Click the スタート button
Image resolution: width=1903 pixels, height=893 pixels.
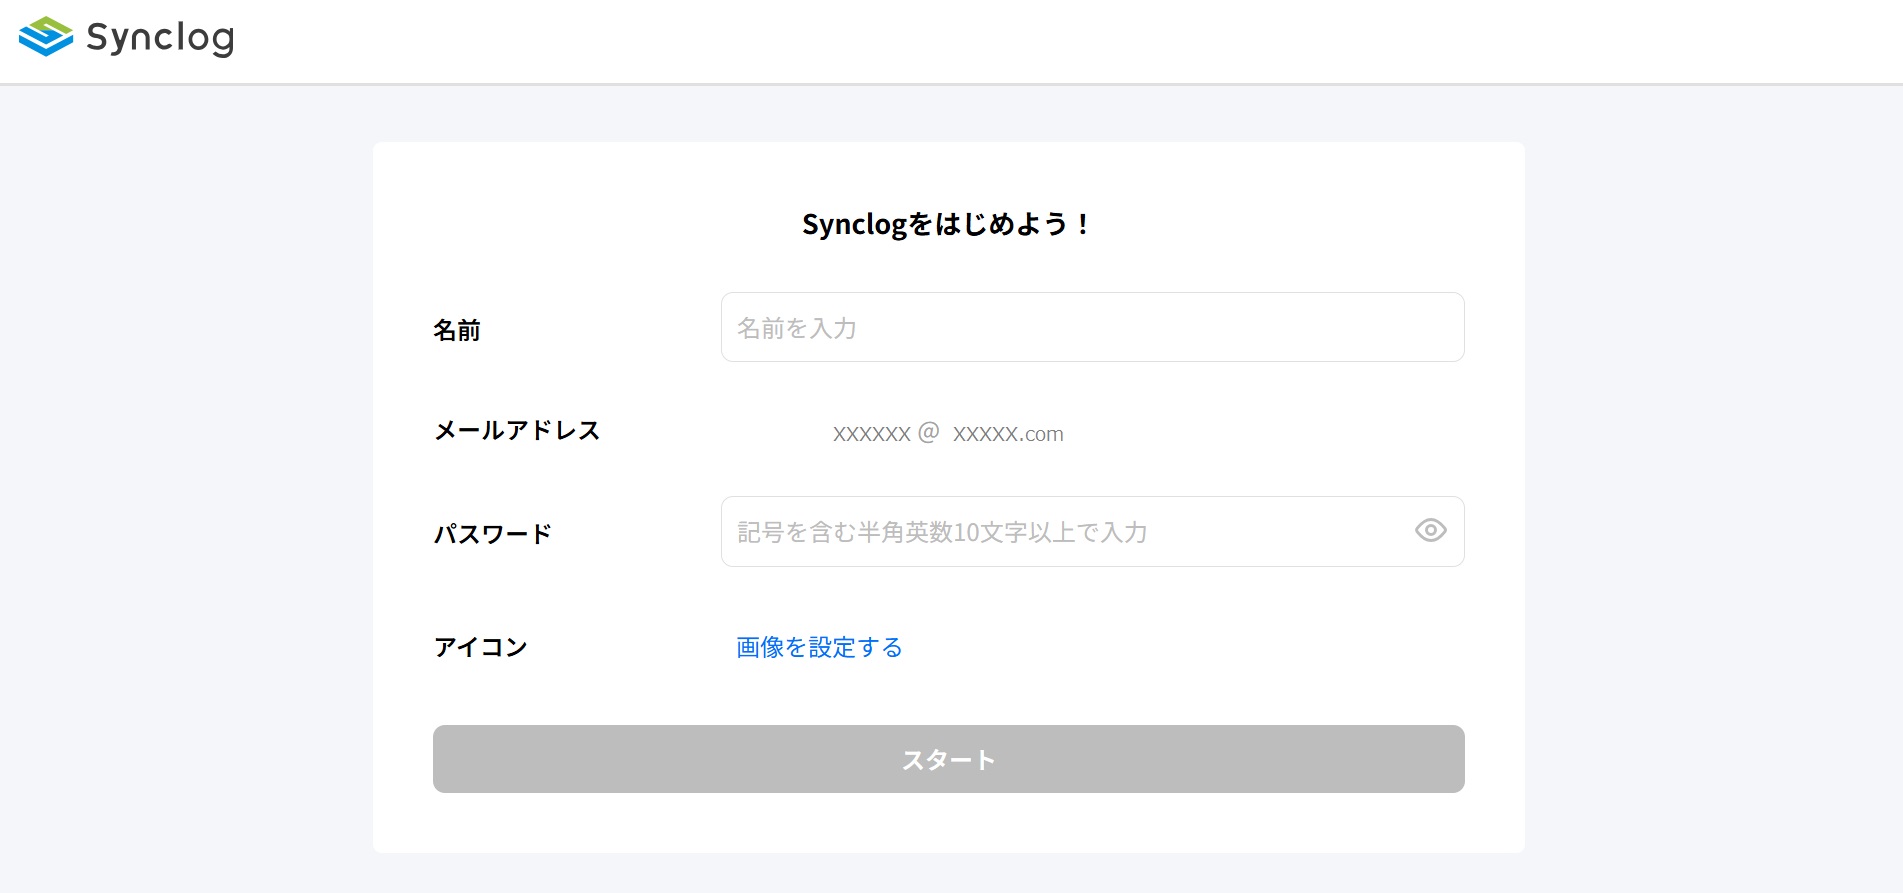pos(948,759)
